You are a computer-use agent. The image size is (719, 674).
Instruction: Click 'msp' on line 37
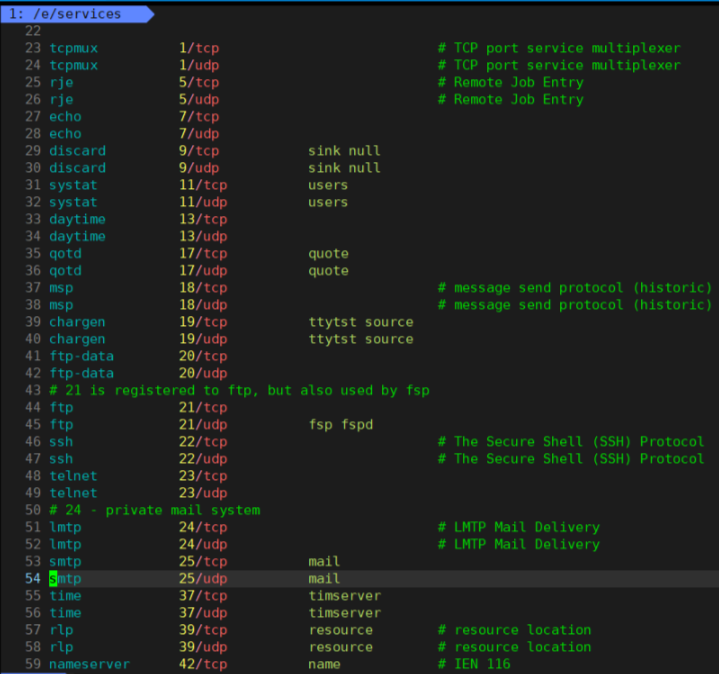61,288
